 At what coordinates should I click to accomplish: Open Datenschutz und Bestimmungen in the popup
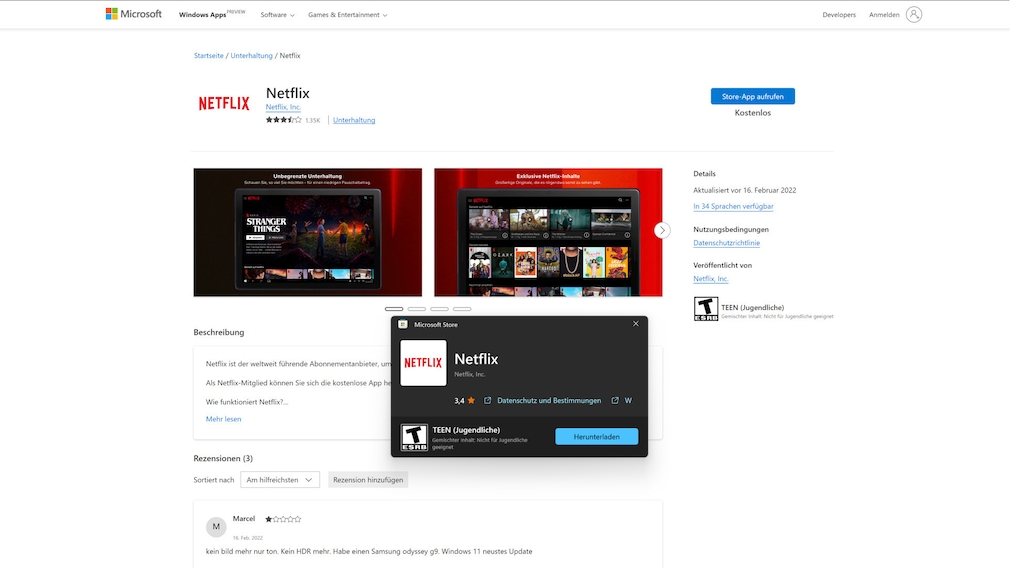coord(549,401)
